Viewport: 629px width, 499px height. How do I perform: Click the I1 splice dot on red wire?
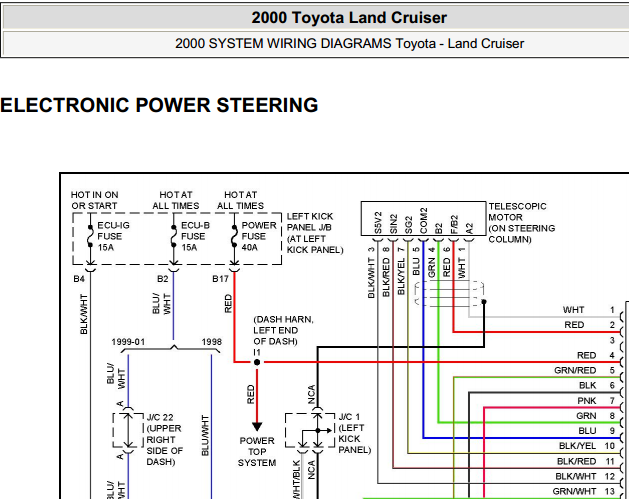coord(257,362)
